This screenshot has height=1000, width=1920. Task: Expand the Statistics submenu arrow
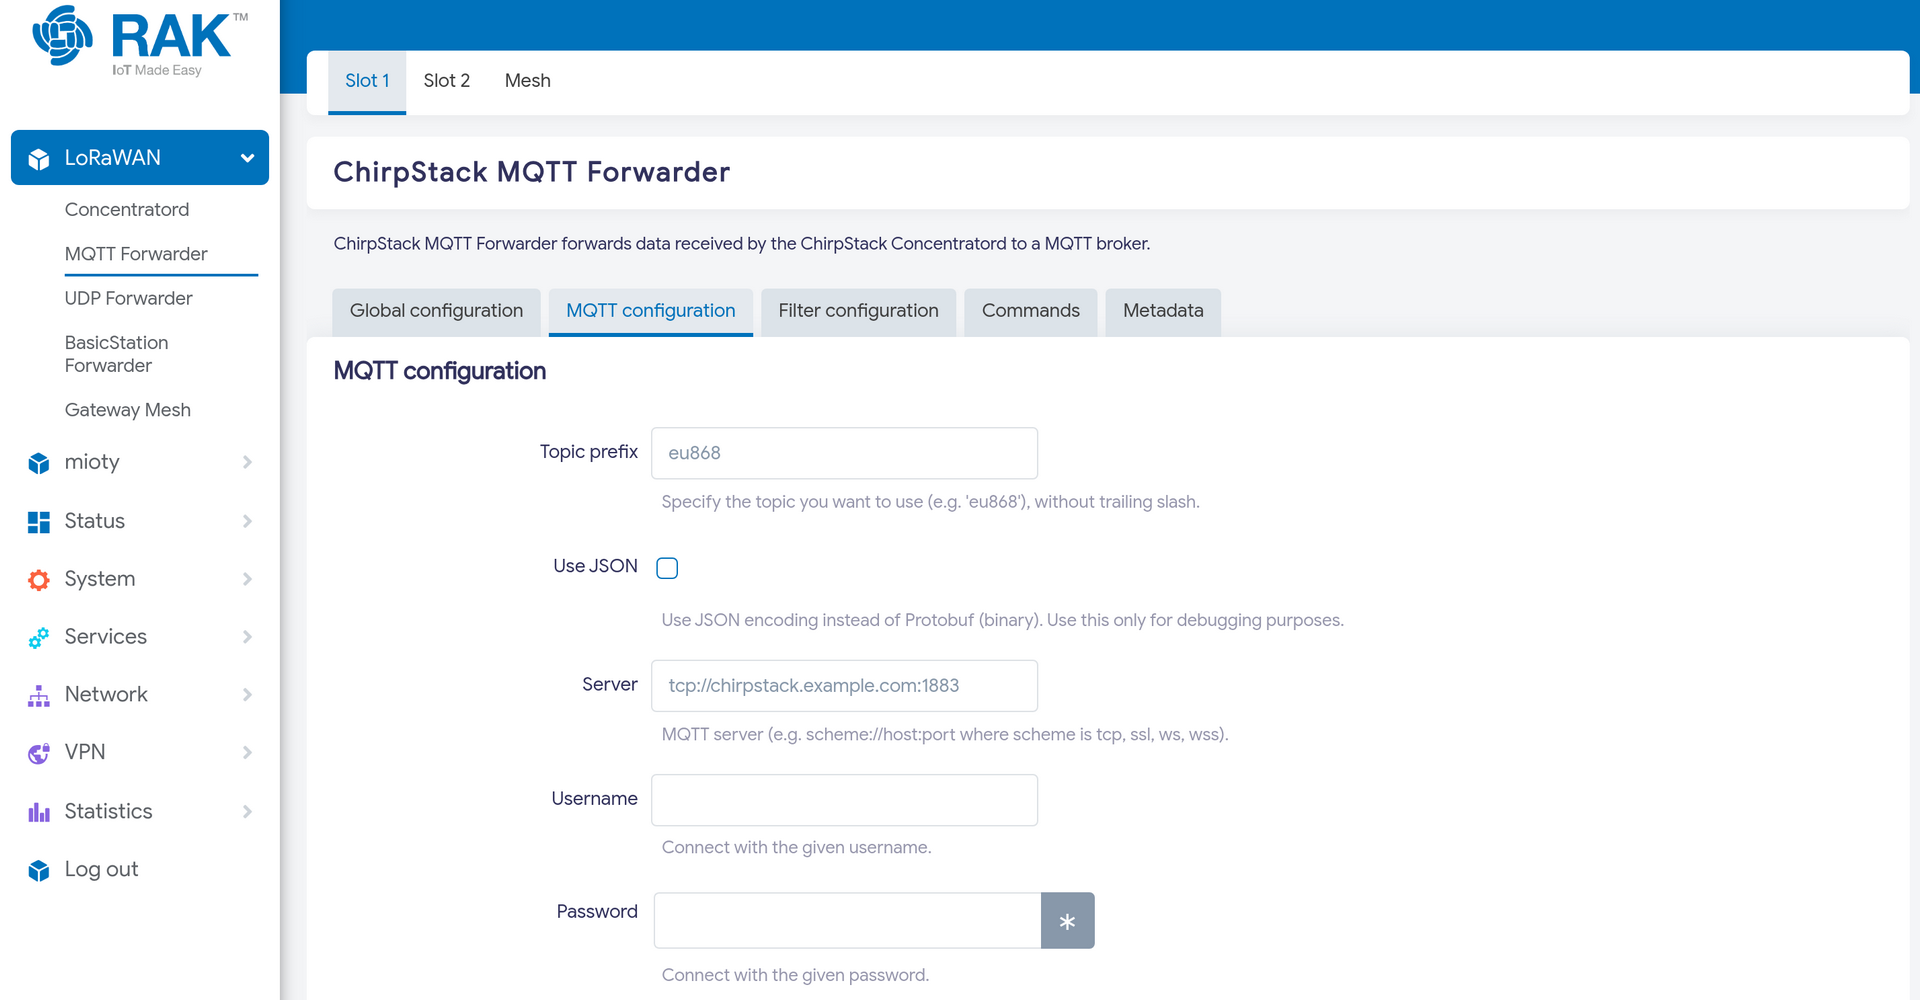click(x=247, y=811)
